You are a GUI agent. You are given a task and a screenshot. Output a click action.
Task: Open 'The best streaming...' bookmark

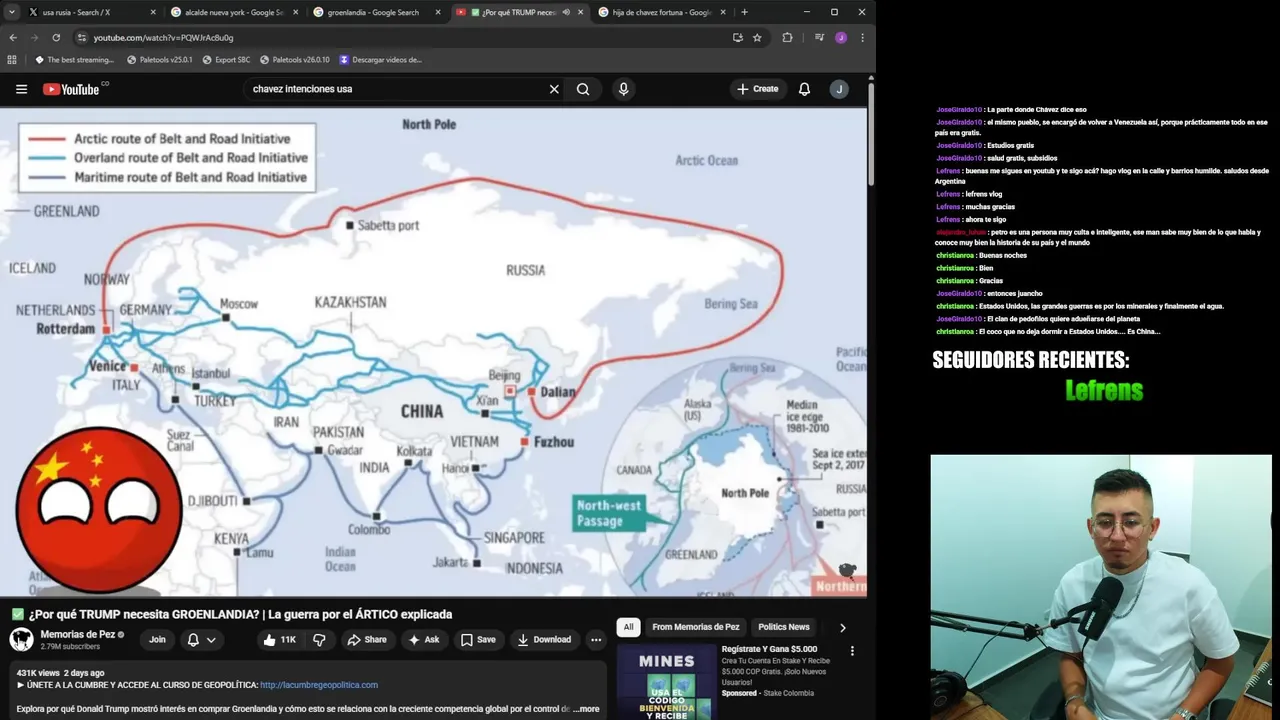tap(74, 60)
